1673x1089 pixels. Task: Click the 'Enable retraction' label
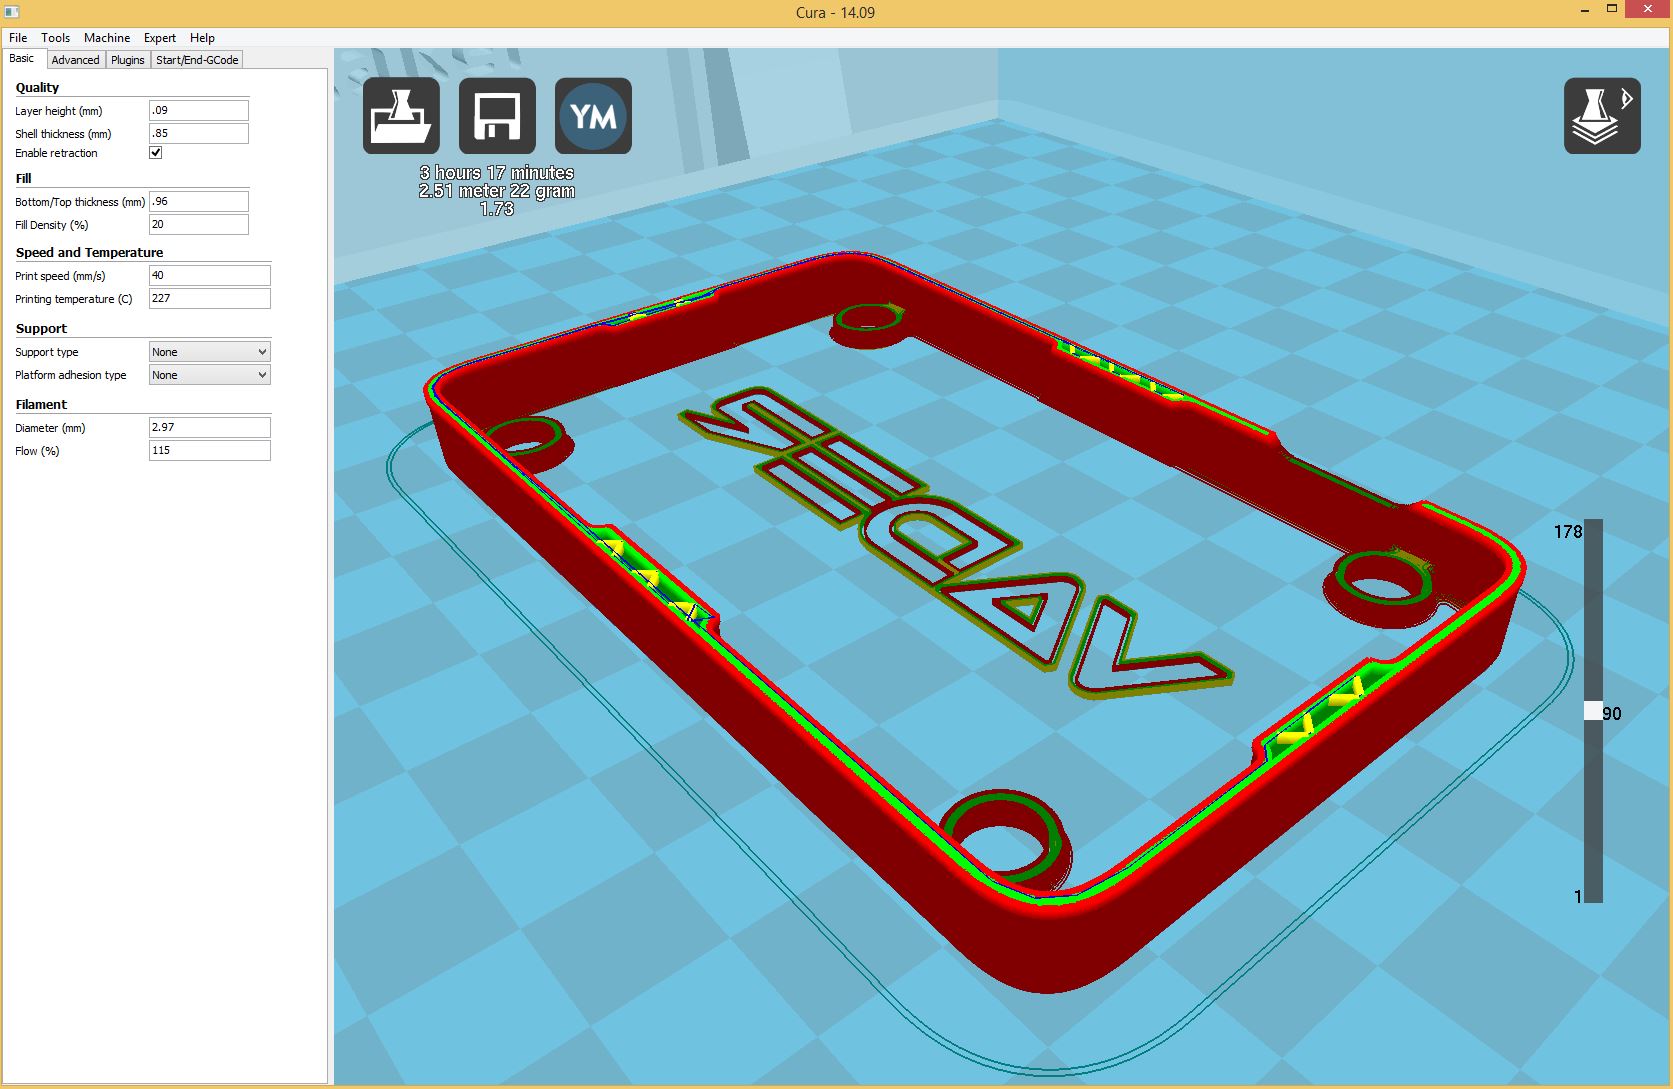click(x=56, y=153)
